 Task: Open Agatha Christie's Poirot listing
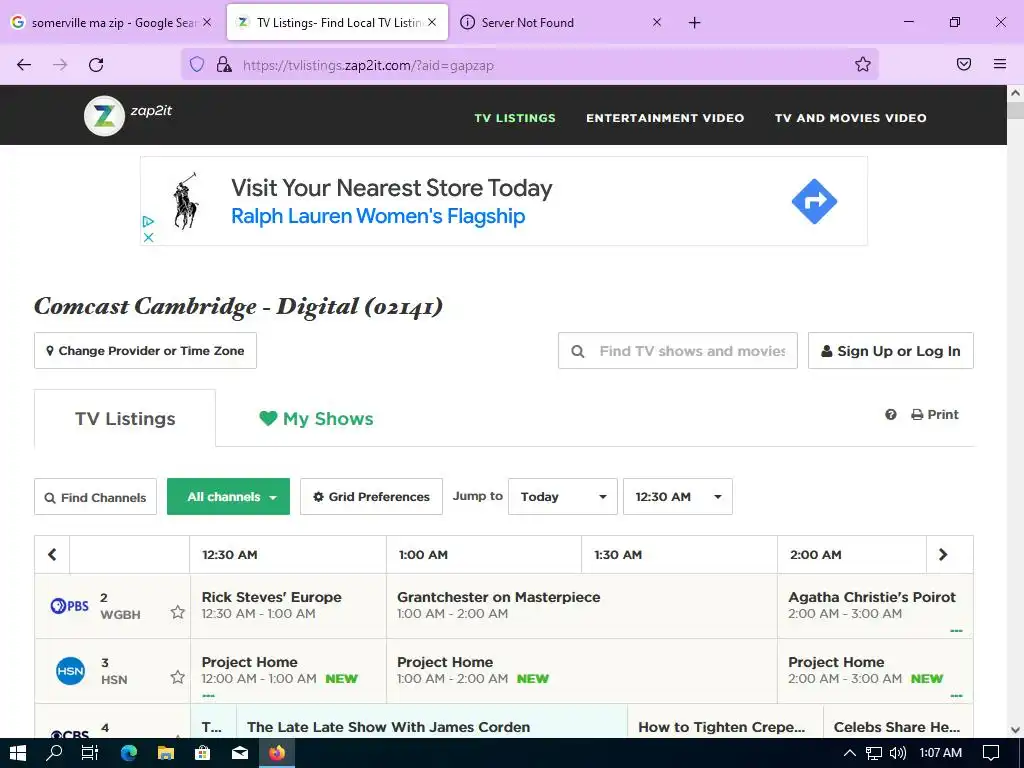[x=875, y=605]
